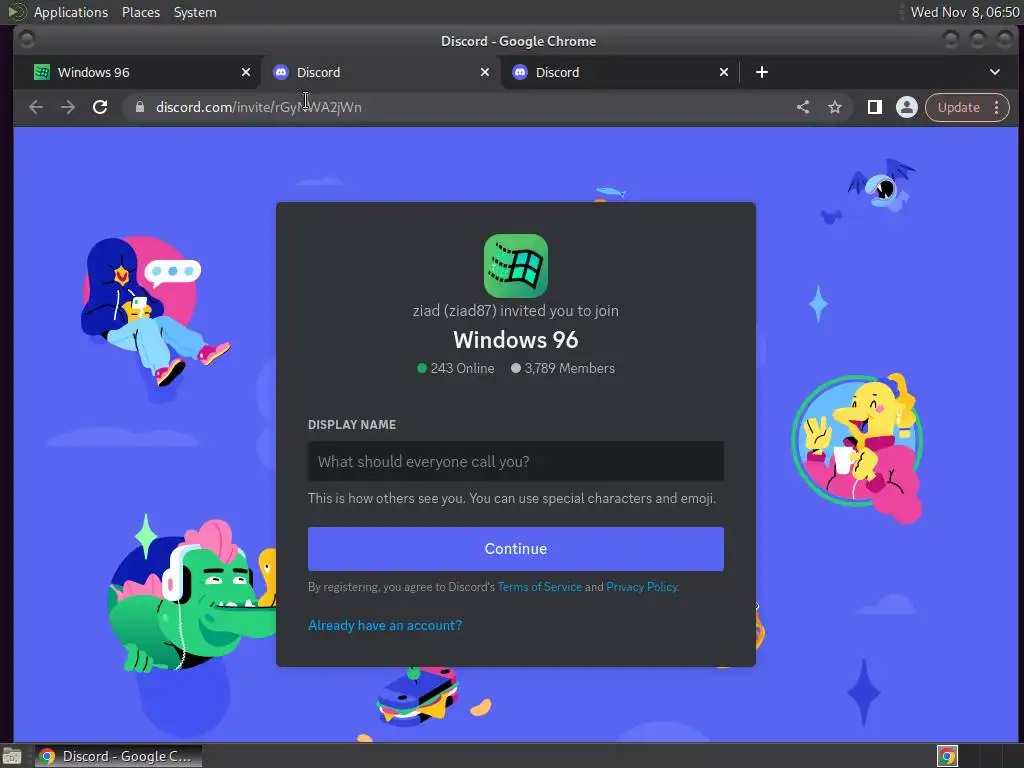1024x768 pixels.
Task: Click the Continue button
Action: [x=516, y=549]
